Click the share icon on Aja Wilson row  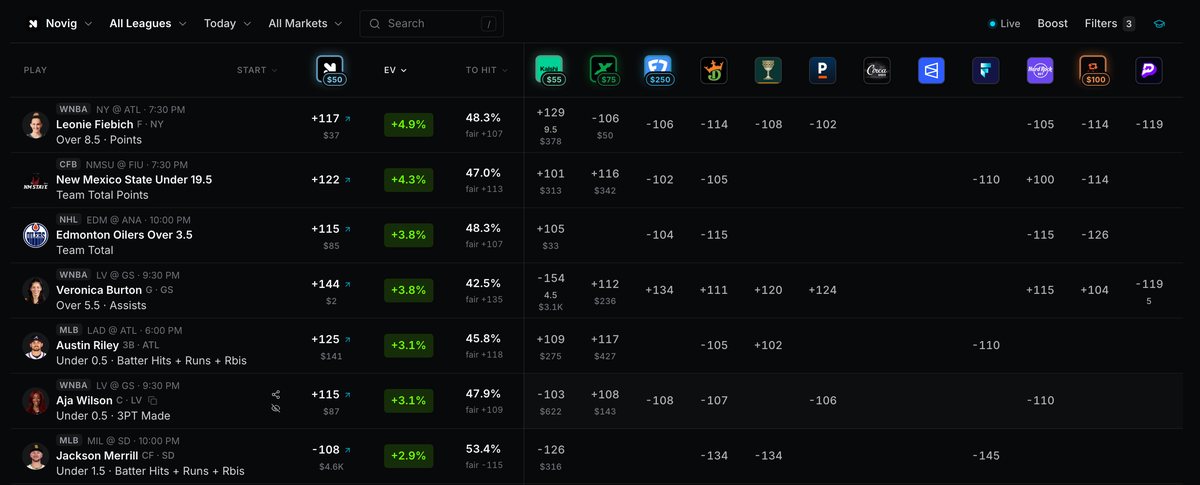pos(275,395)
